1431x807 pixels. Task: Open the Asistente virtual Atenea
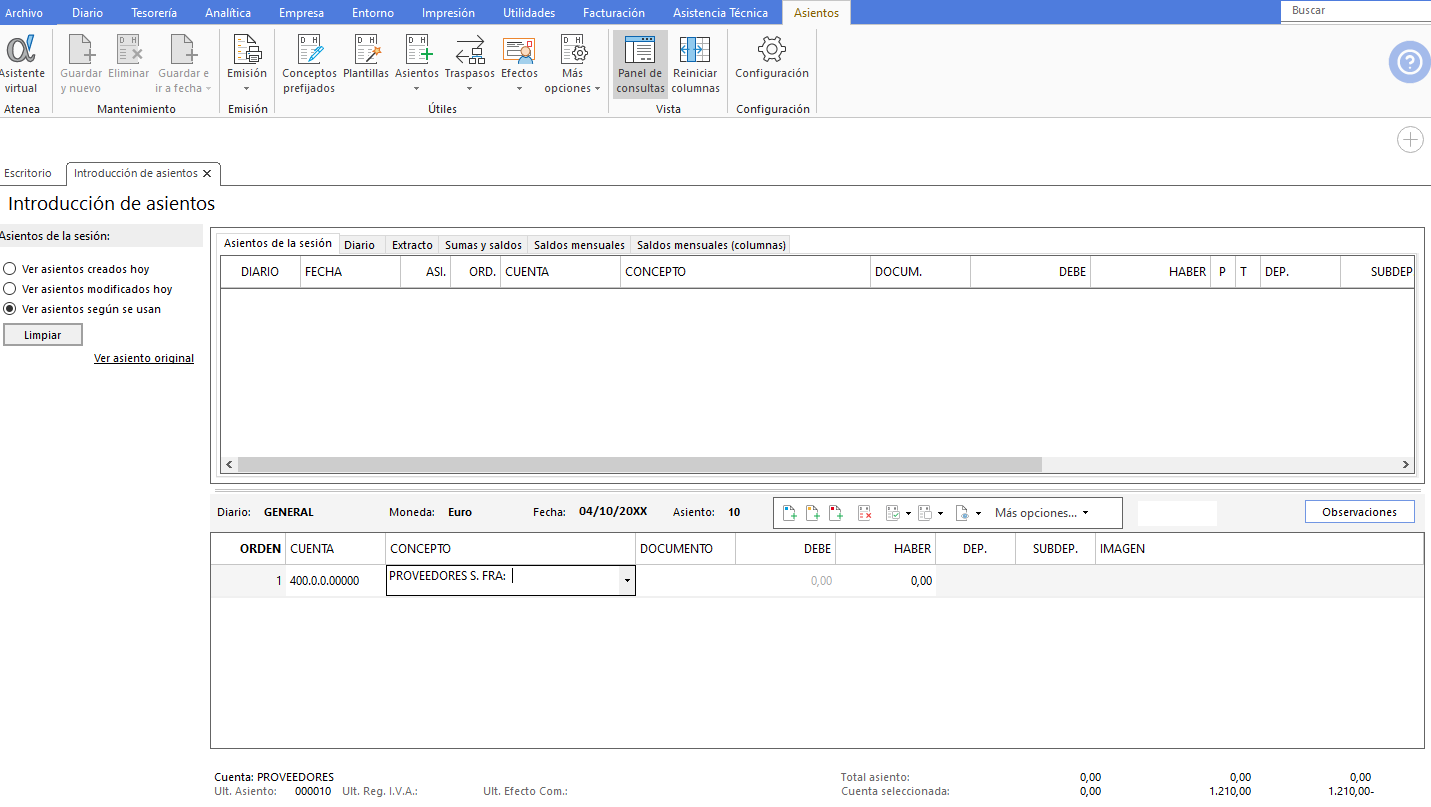(x=21, y=64)
